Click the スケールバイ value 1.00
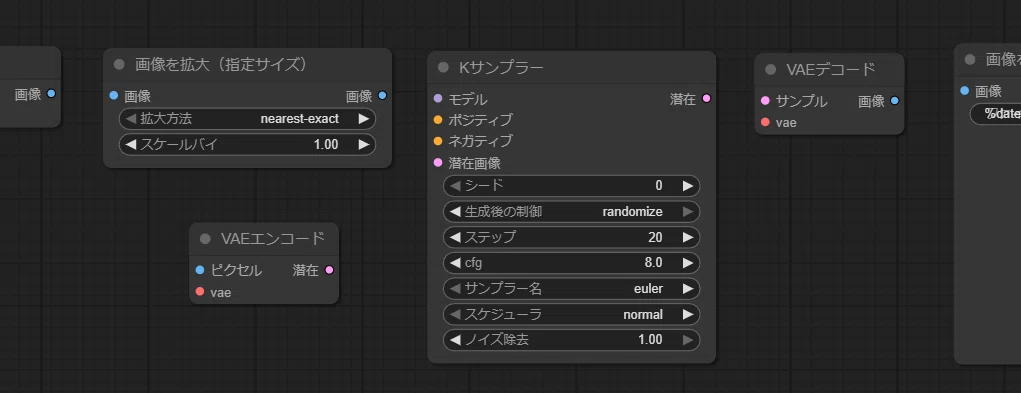Image resolution: width=1021 pixels, height=393 pixels. tap(326, 144)
